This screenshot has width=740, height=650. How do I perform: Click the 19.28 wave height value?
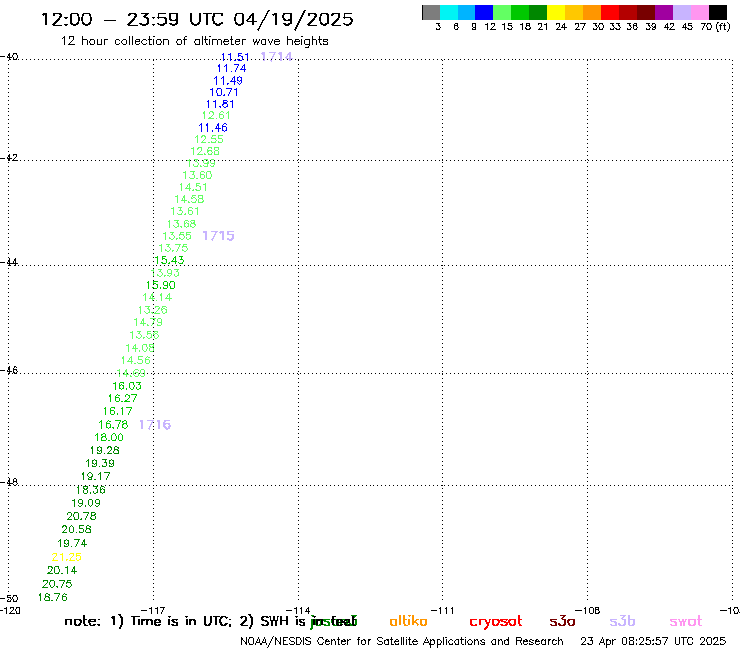click(x=105, y=451)
